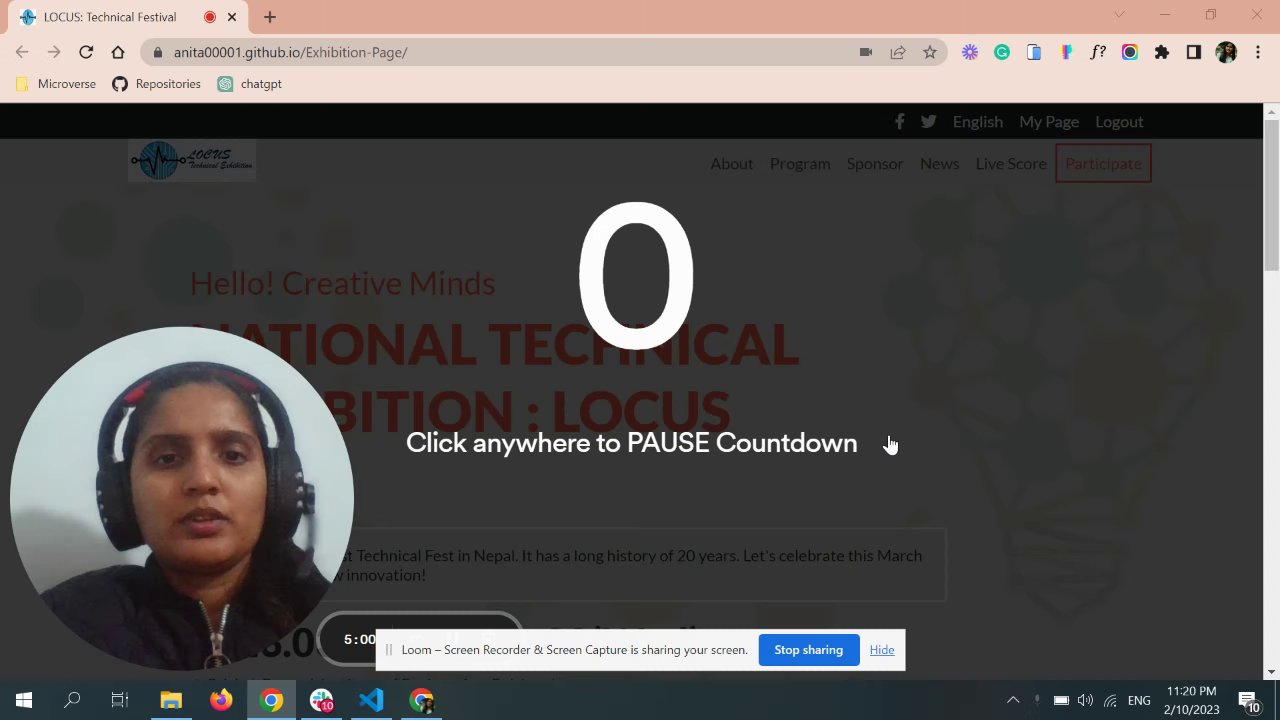Screen dimensions: 1280x720
Task: Open the News nav item
Action: (x=939, y=163)
